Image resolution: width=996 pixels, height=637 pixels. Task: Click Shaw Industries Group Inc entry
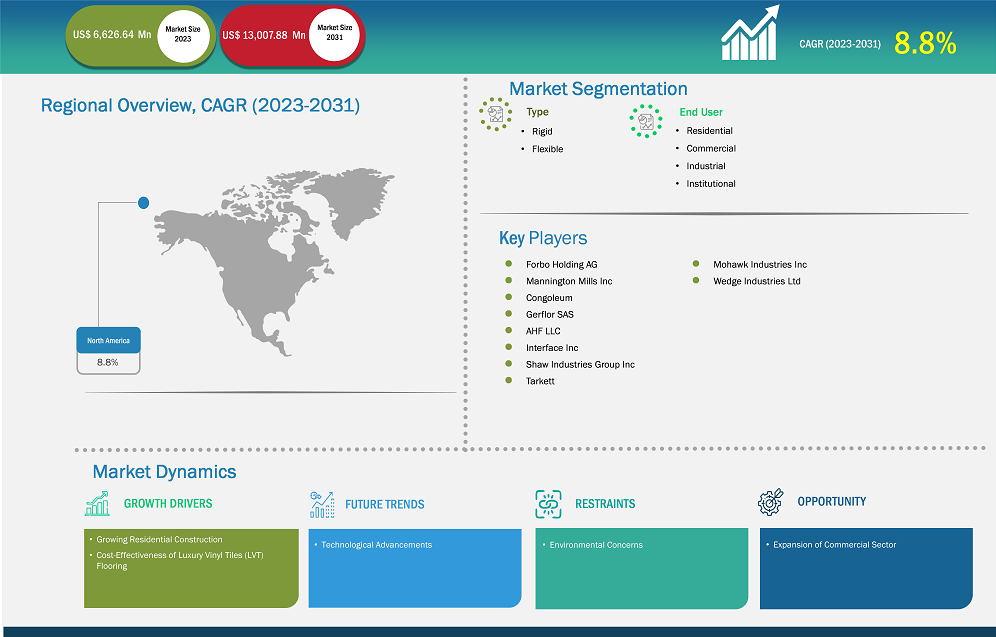coord(580,364)
